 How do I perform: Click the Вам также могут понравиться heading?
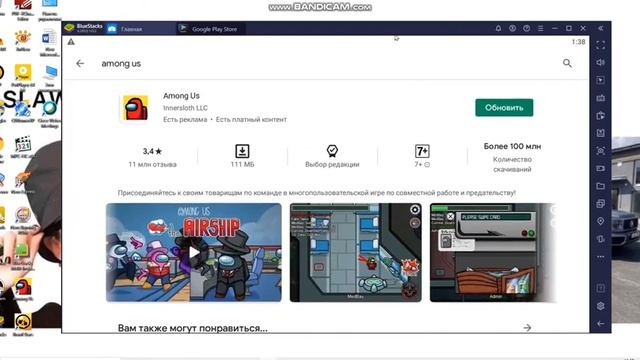193,328
